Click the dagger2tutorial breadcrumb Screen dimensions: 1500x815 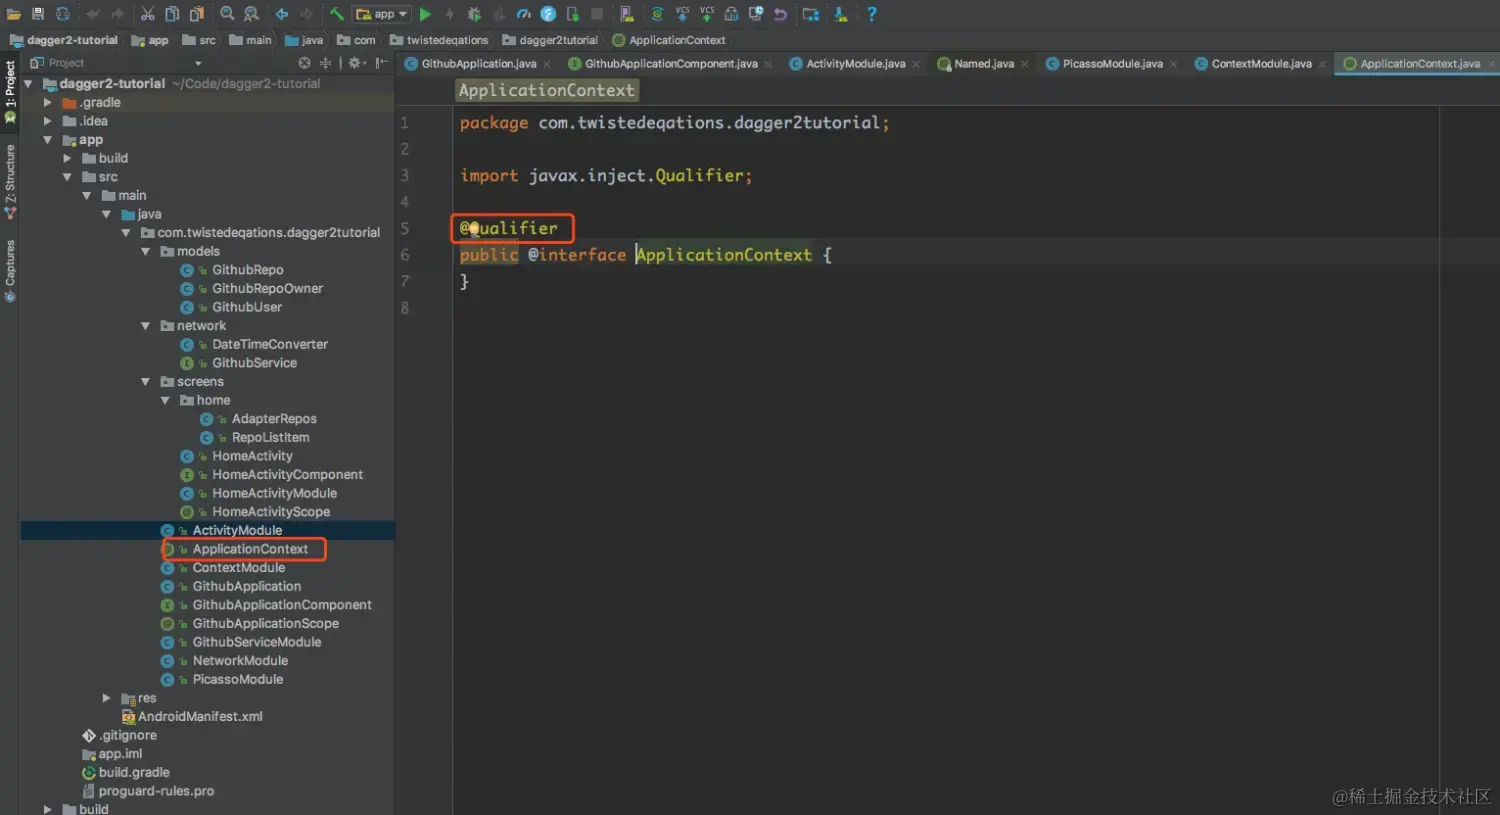pyautogui.click(x=550, y=40)
